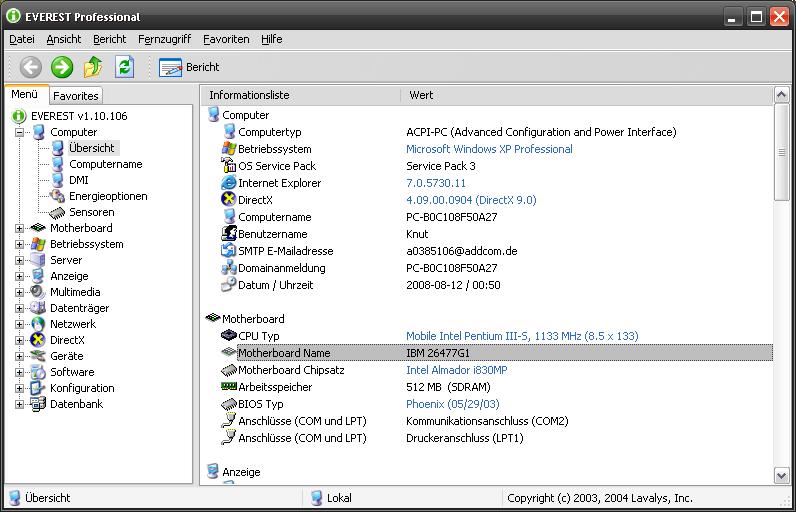Screen dimensions: 796x512
Task: Open the DMI tree entry
Action: coord(79,180)
